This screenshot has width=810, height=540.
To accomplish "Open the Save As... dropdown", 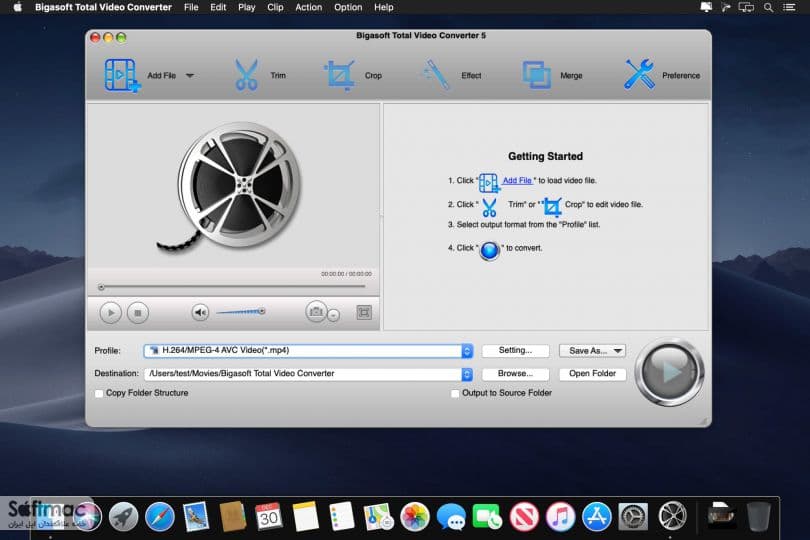I will (593, 351).
